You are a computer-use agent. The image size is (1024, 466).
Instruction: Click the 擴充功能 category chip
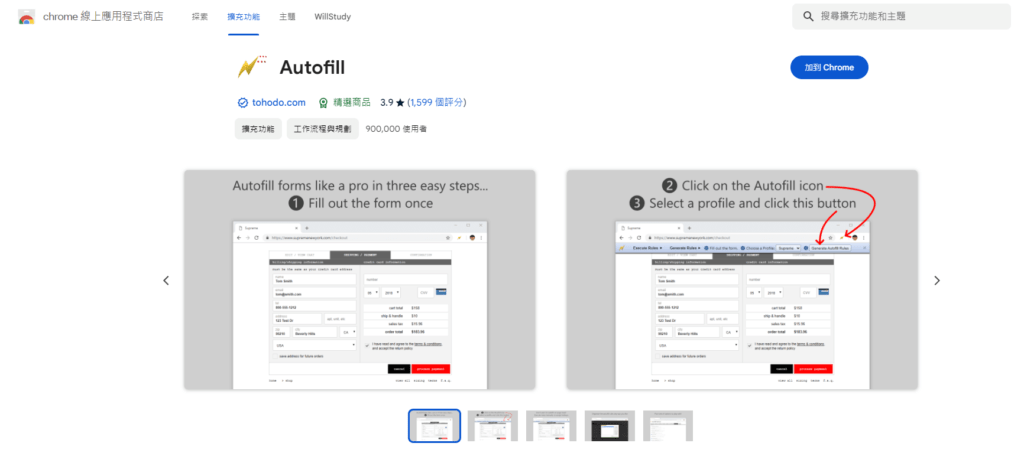(x=258, y=129)
